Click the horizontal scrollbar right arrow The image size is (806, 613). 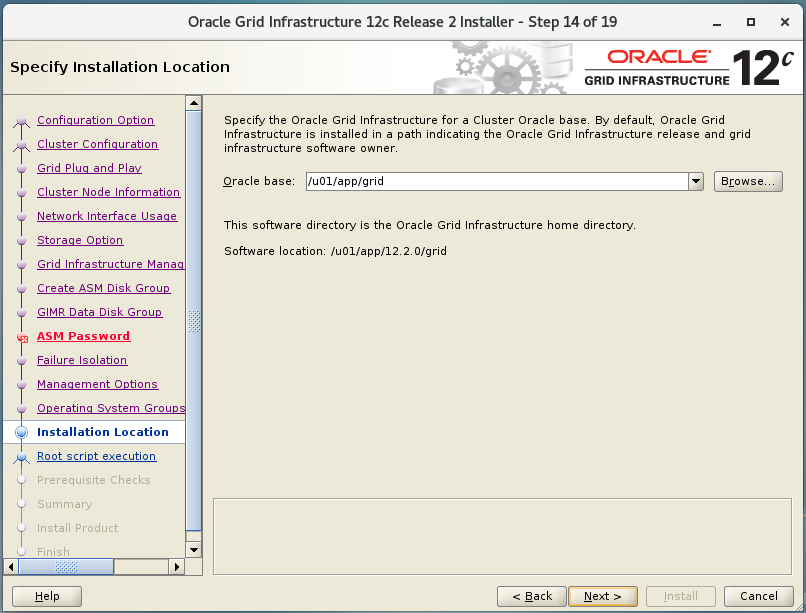pos(176,567)
